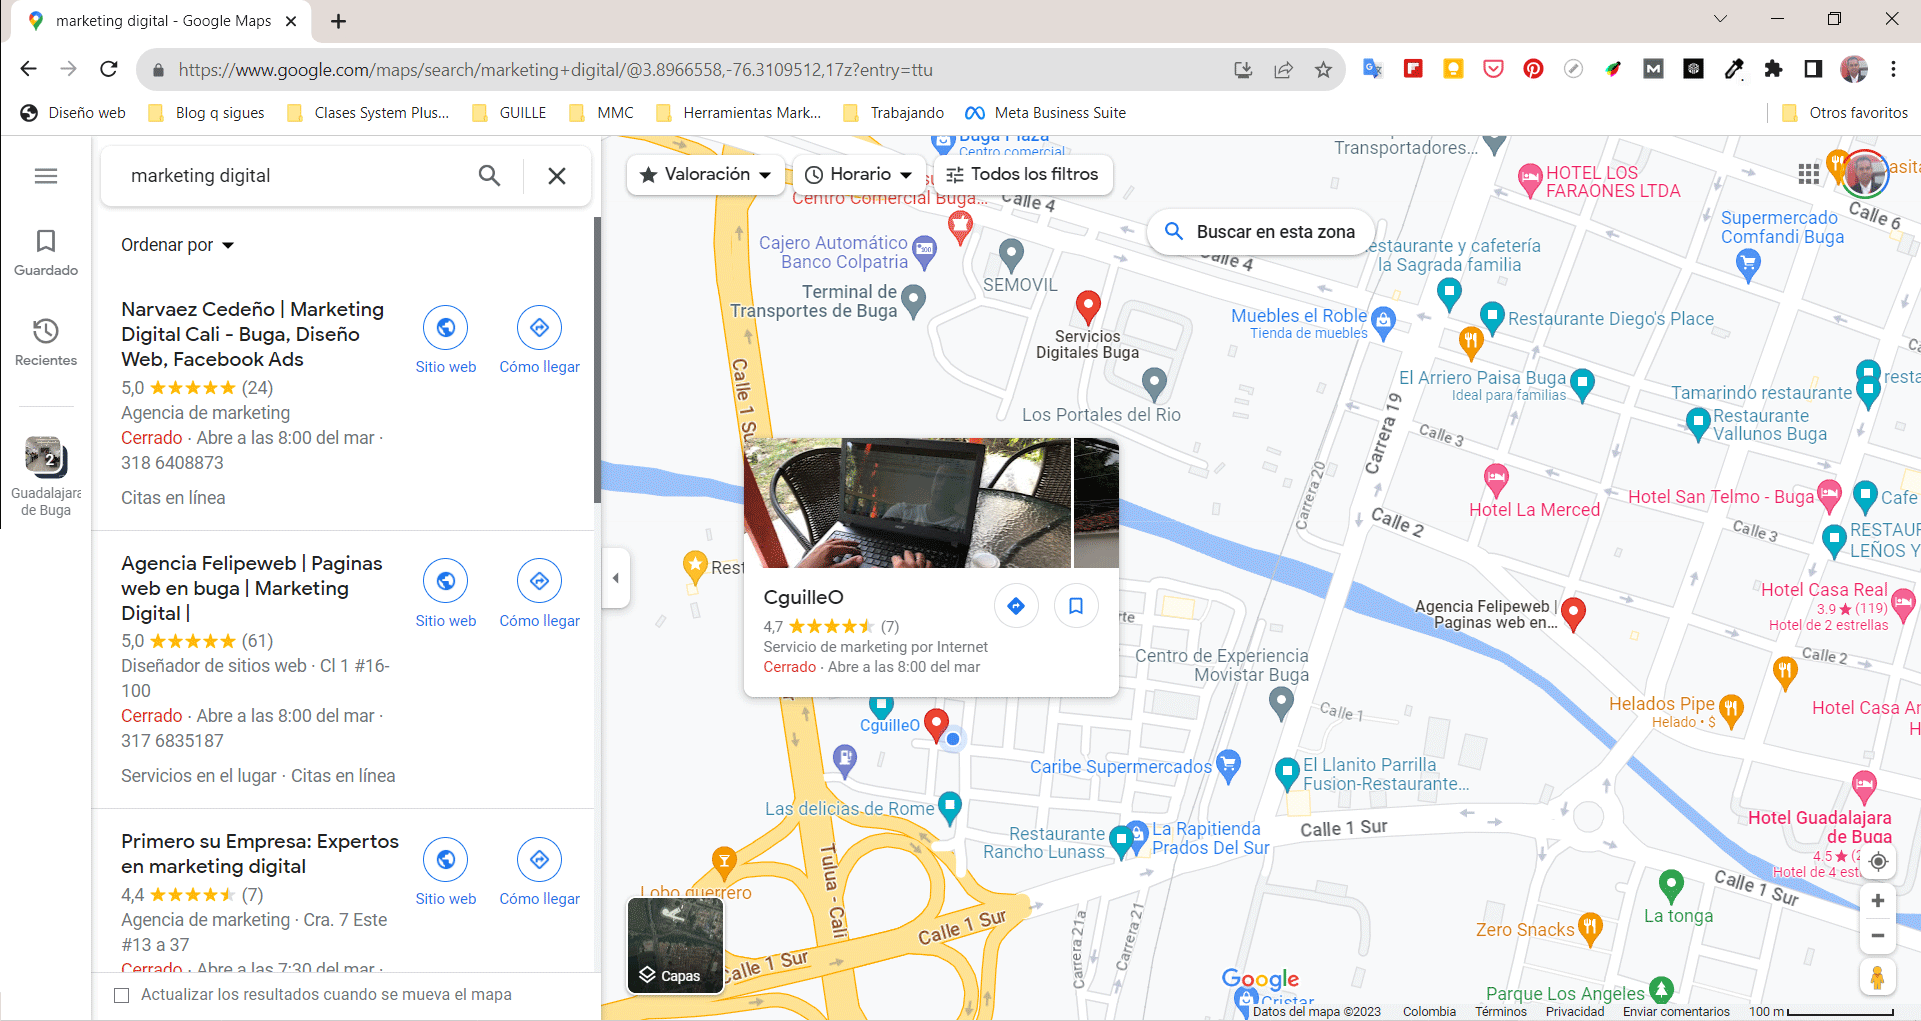Click the Street View pegman
Image resolution: width=1921 pixels, height=1021 pixels.
click(x=1878, y=978)
